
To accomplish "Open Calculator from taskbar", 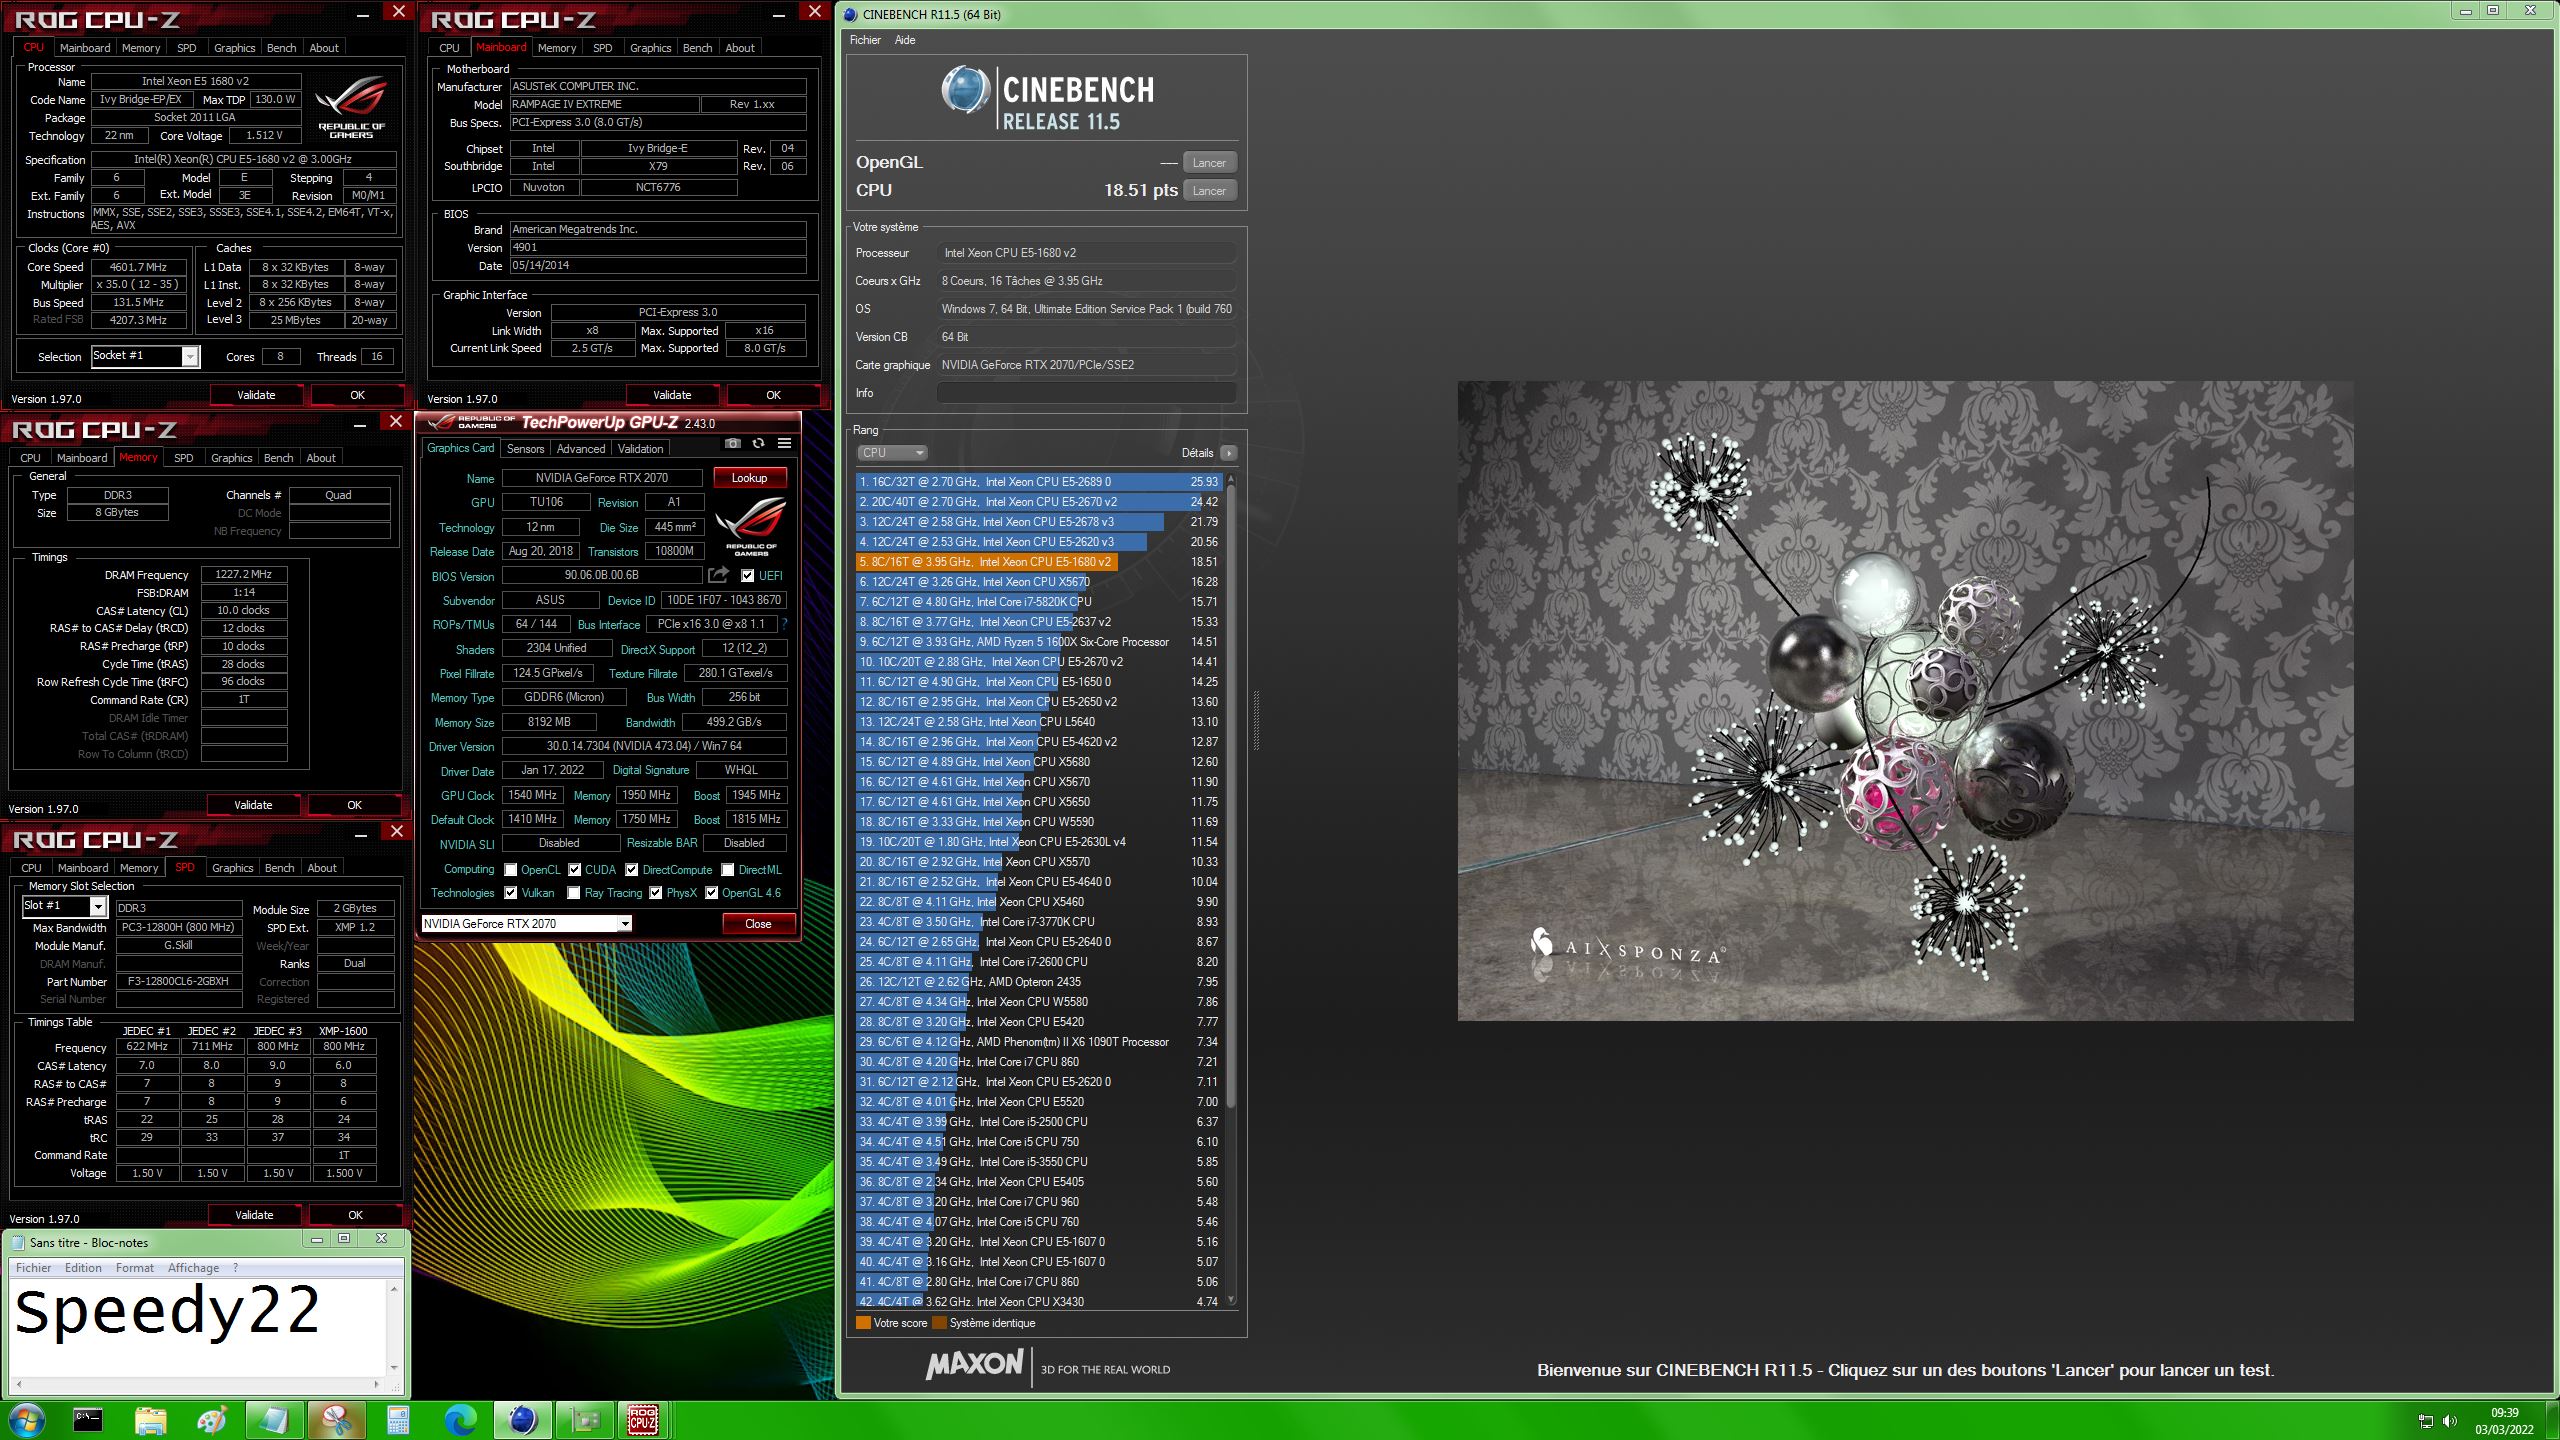I will (399, 1419).
